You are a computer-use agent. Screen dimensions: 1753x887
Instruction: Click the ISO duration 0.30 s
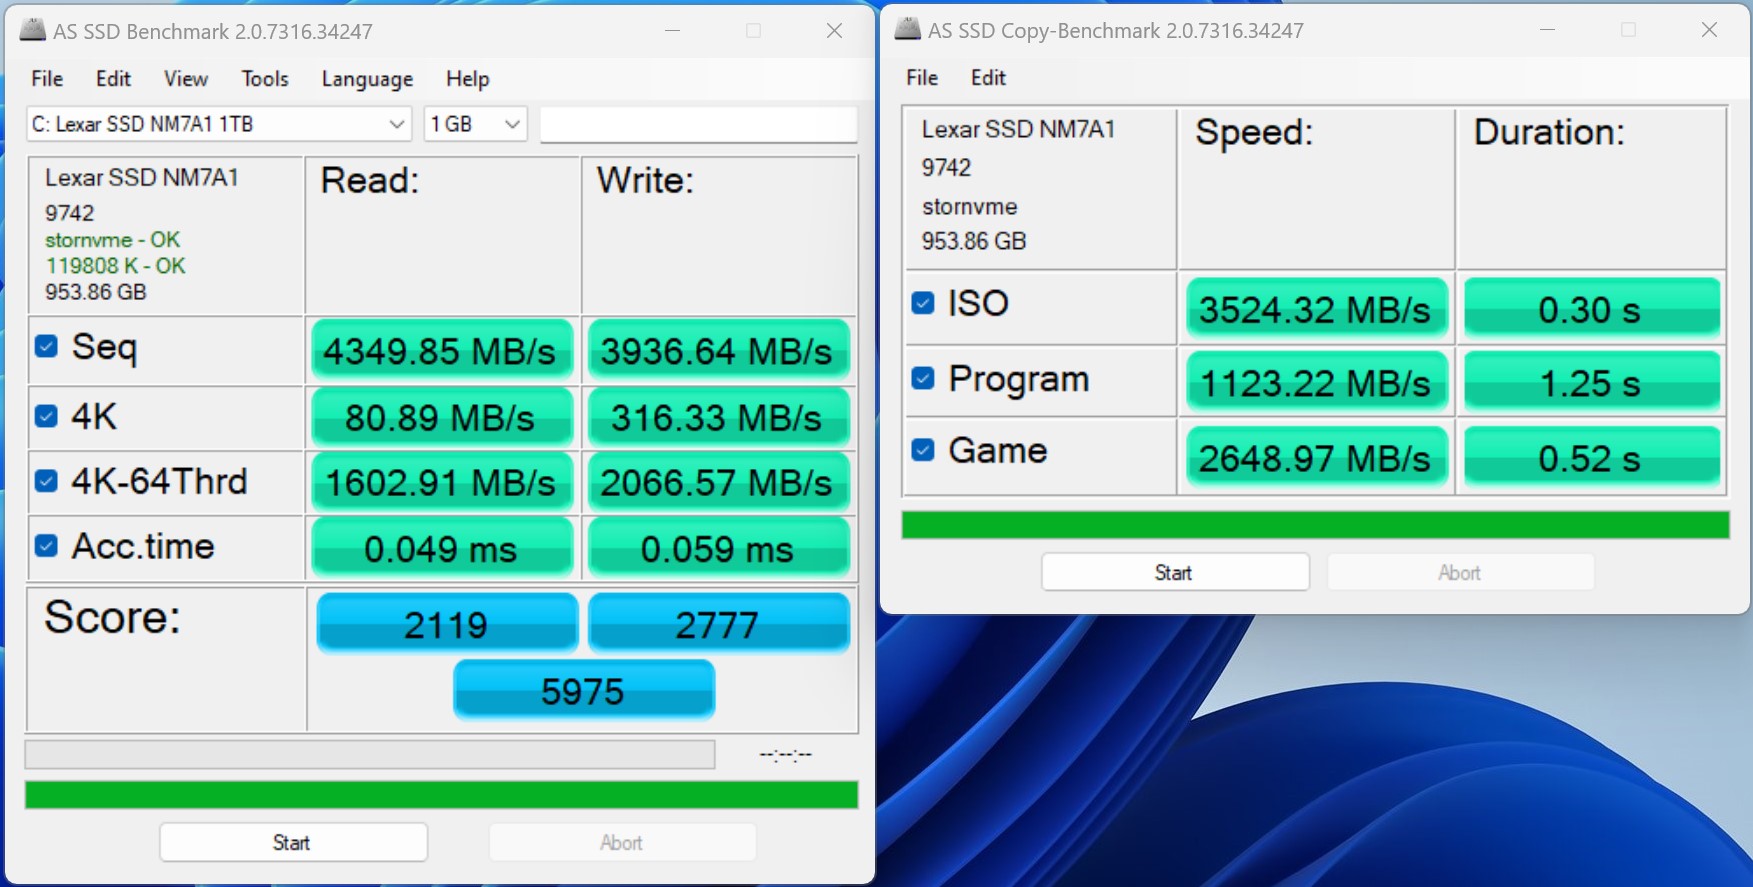point(1591,309)
